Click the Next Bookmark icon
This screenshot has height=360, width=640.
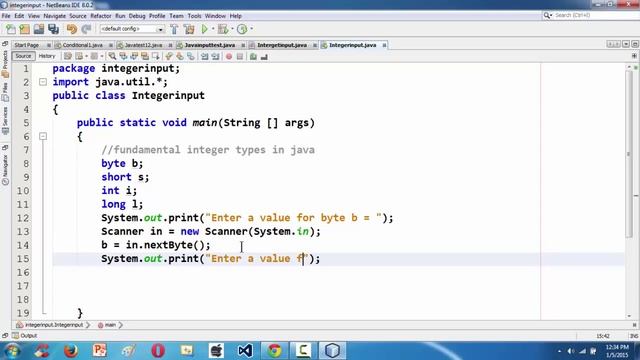[x=180, y=56]
